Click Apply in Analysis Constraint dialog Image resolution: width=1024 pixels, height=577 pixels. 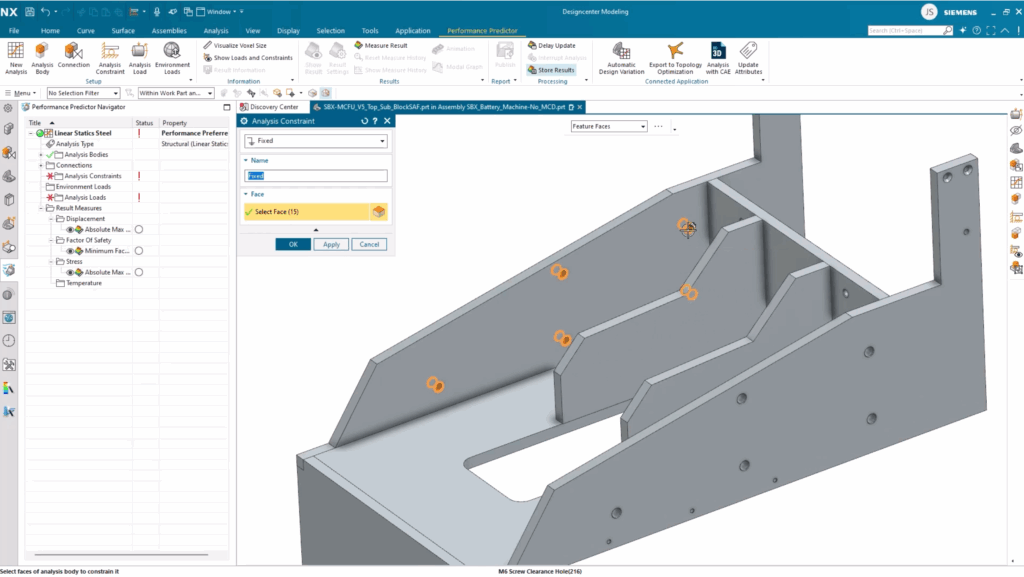(331, 244)
